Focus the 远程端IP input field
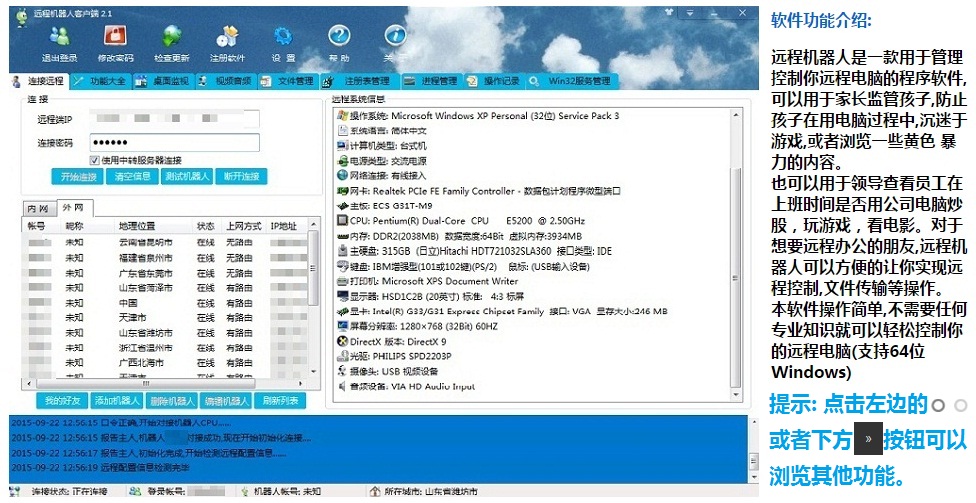The height and width of the screenshot is (503, 976). pyautogui.click(x=174, y=118)
